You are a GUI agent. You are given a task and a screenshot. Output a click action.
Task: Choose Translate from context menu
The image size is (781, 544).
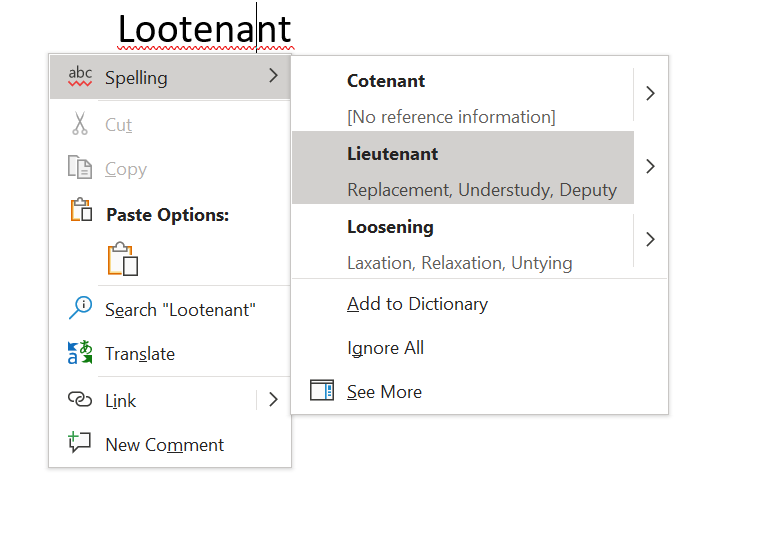pos(170,354)
